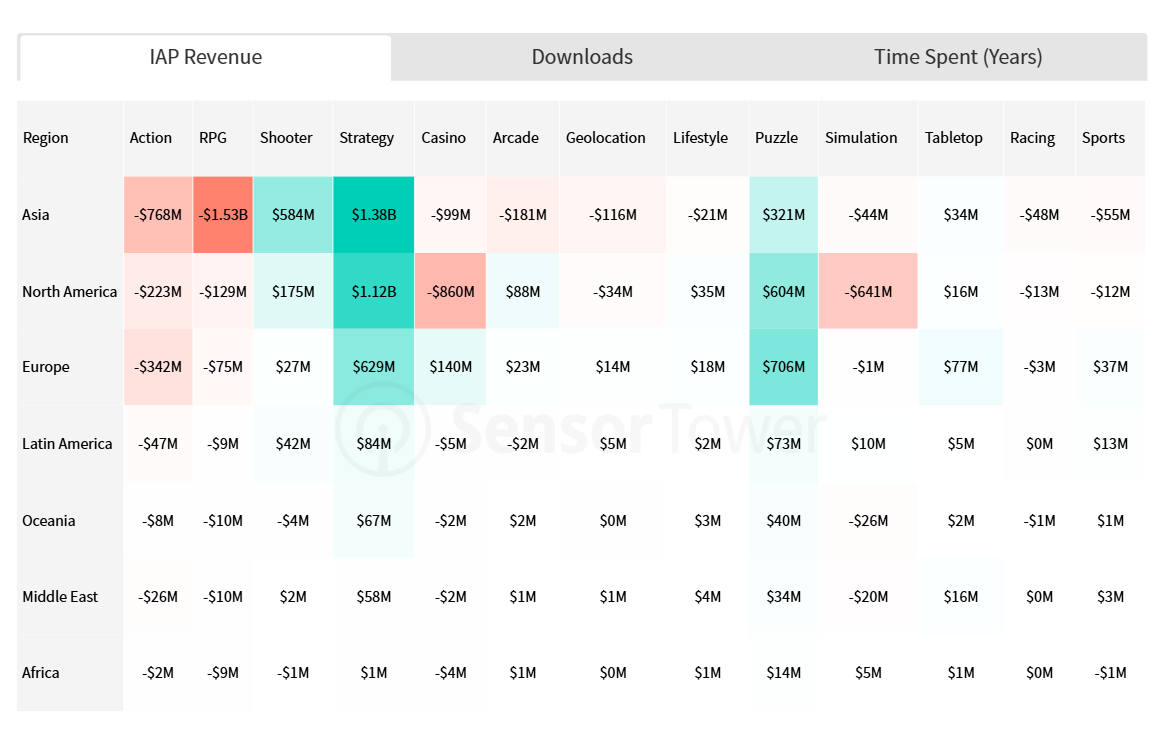Select the Asia row label
The width and height of the screenshot is (1161, 747).
36,215
